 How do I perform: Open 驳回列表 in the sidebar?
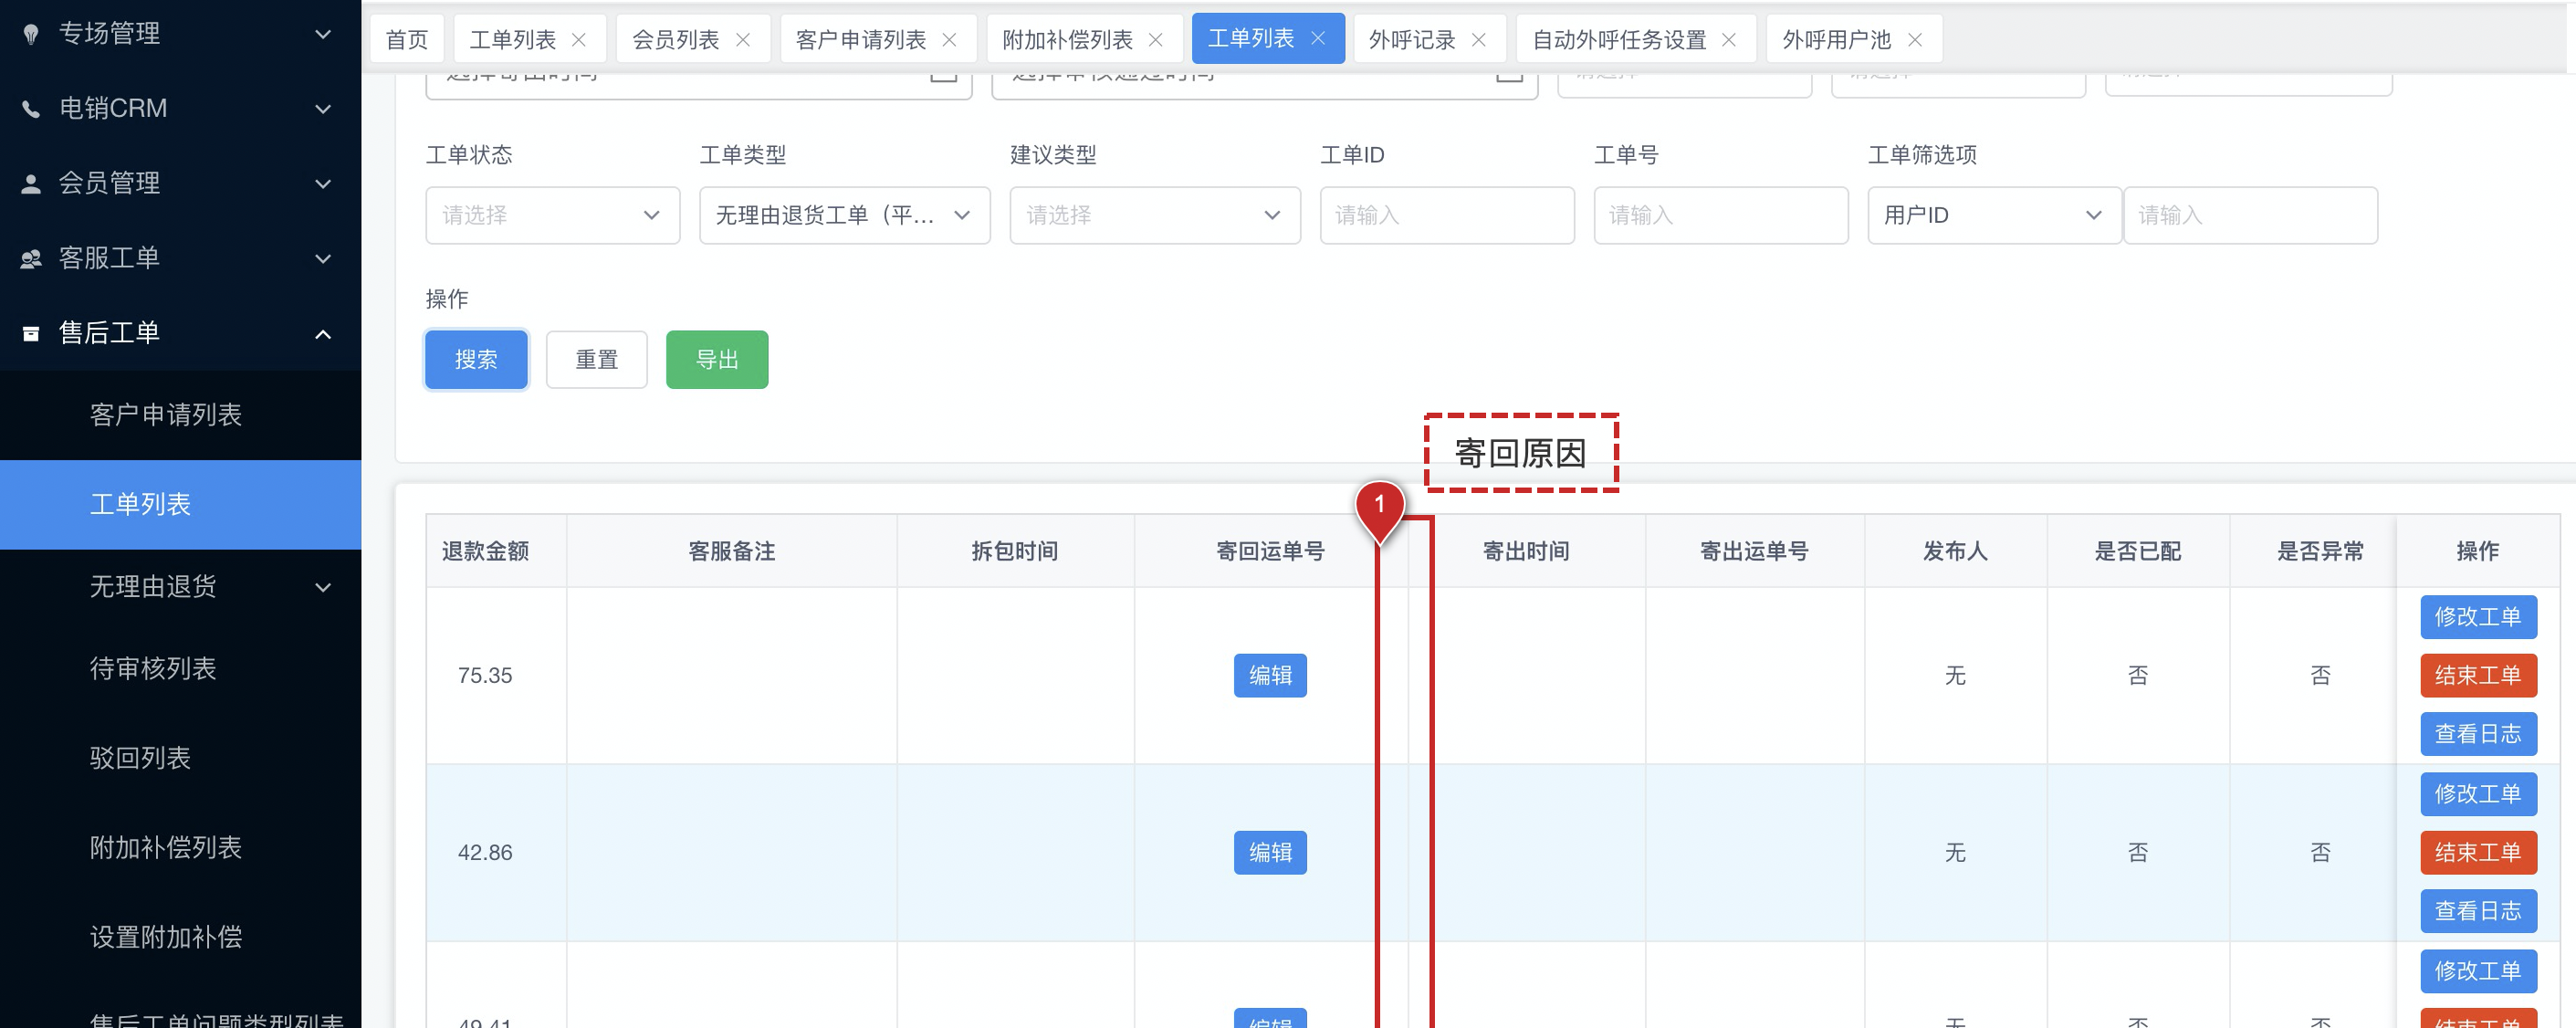coord(180,759)
